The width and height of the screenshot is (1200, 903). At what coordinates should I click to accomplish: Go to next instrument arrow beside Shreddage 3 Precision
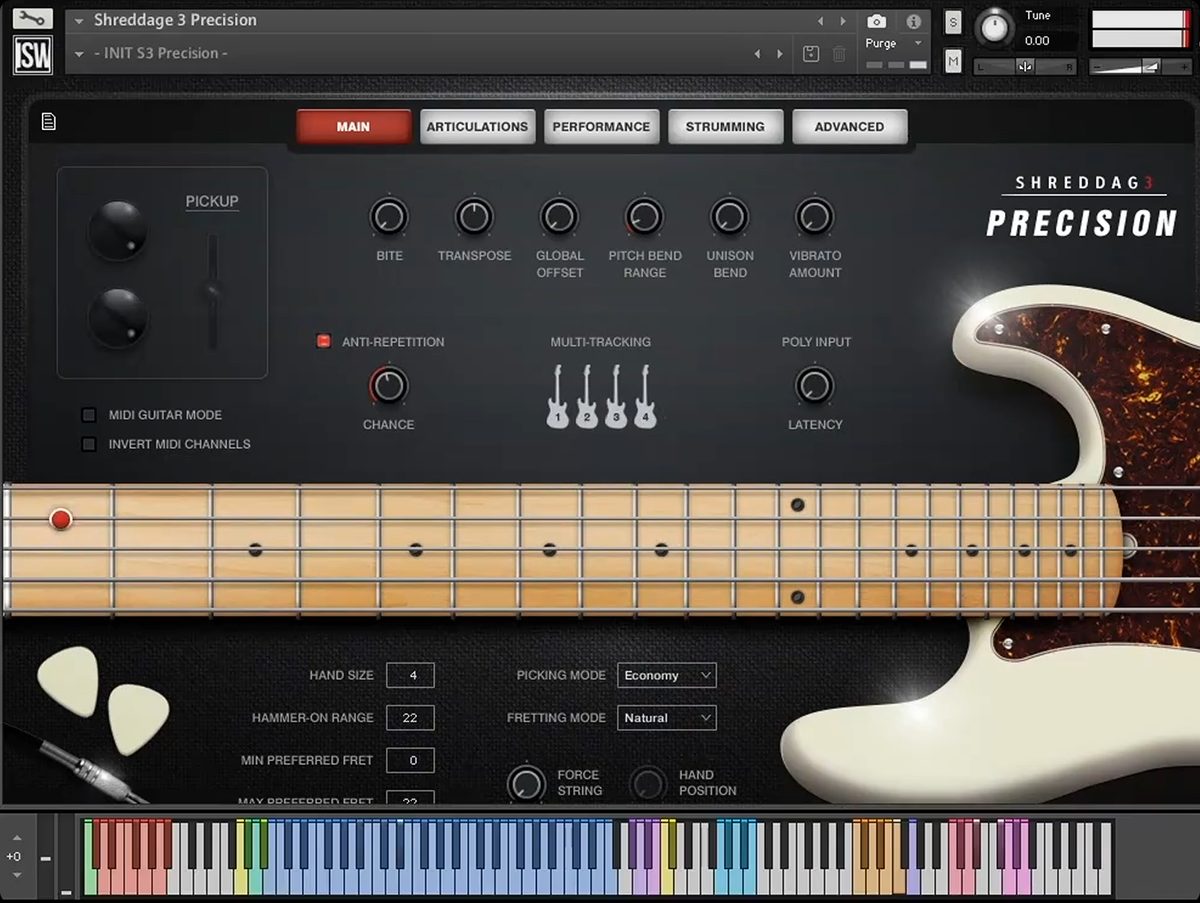[843, 21]
